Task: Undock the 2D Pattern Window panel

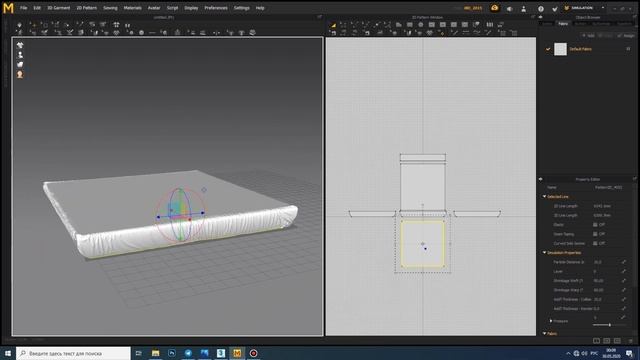Action: click(533, 17)
